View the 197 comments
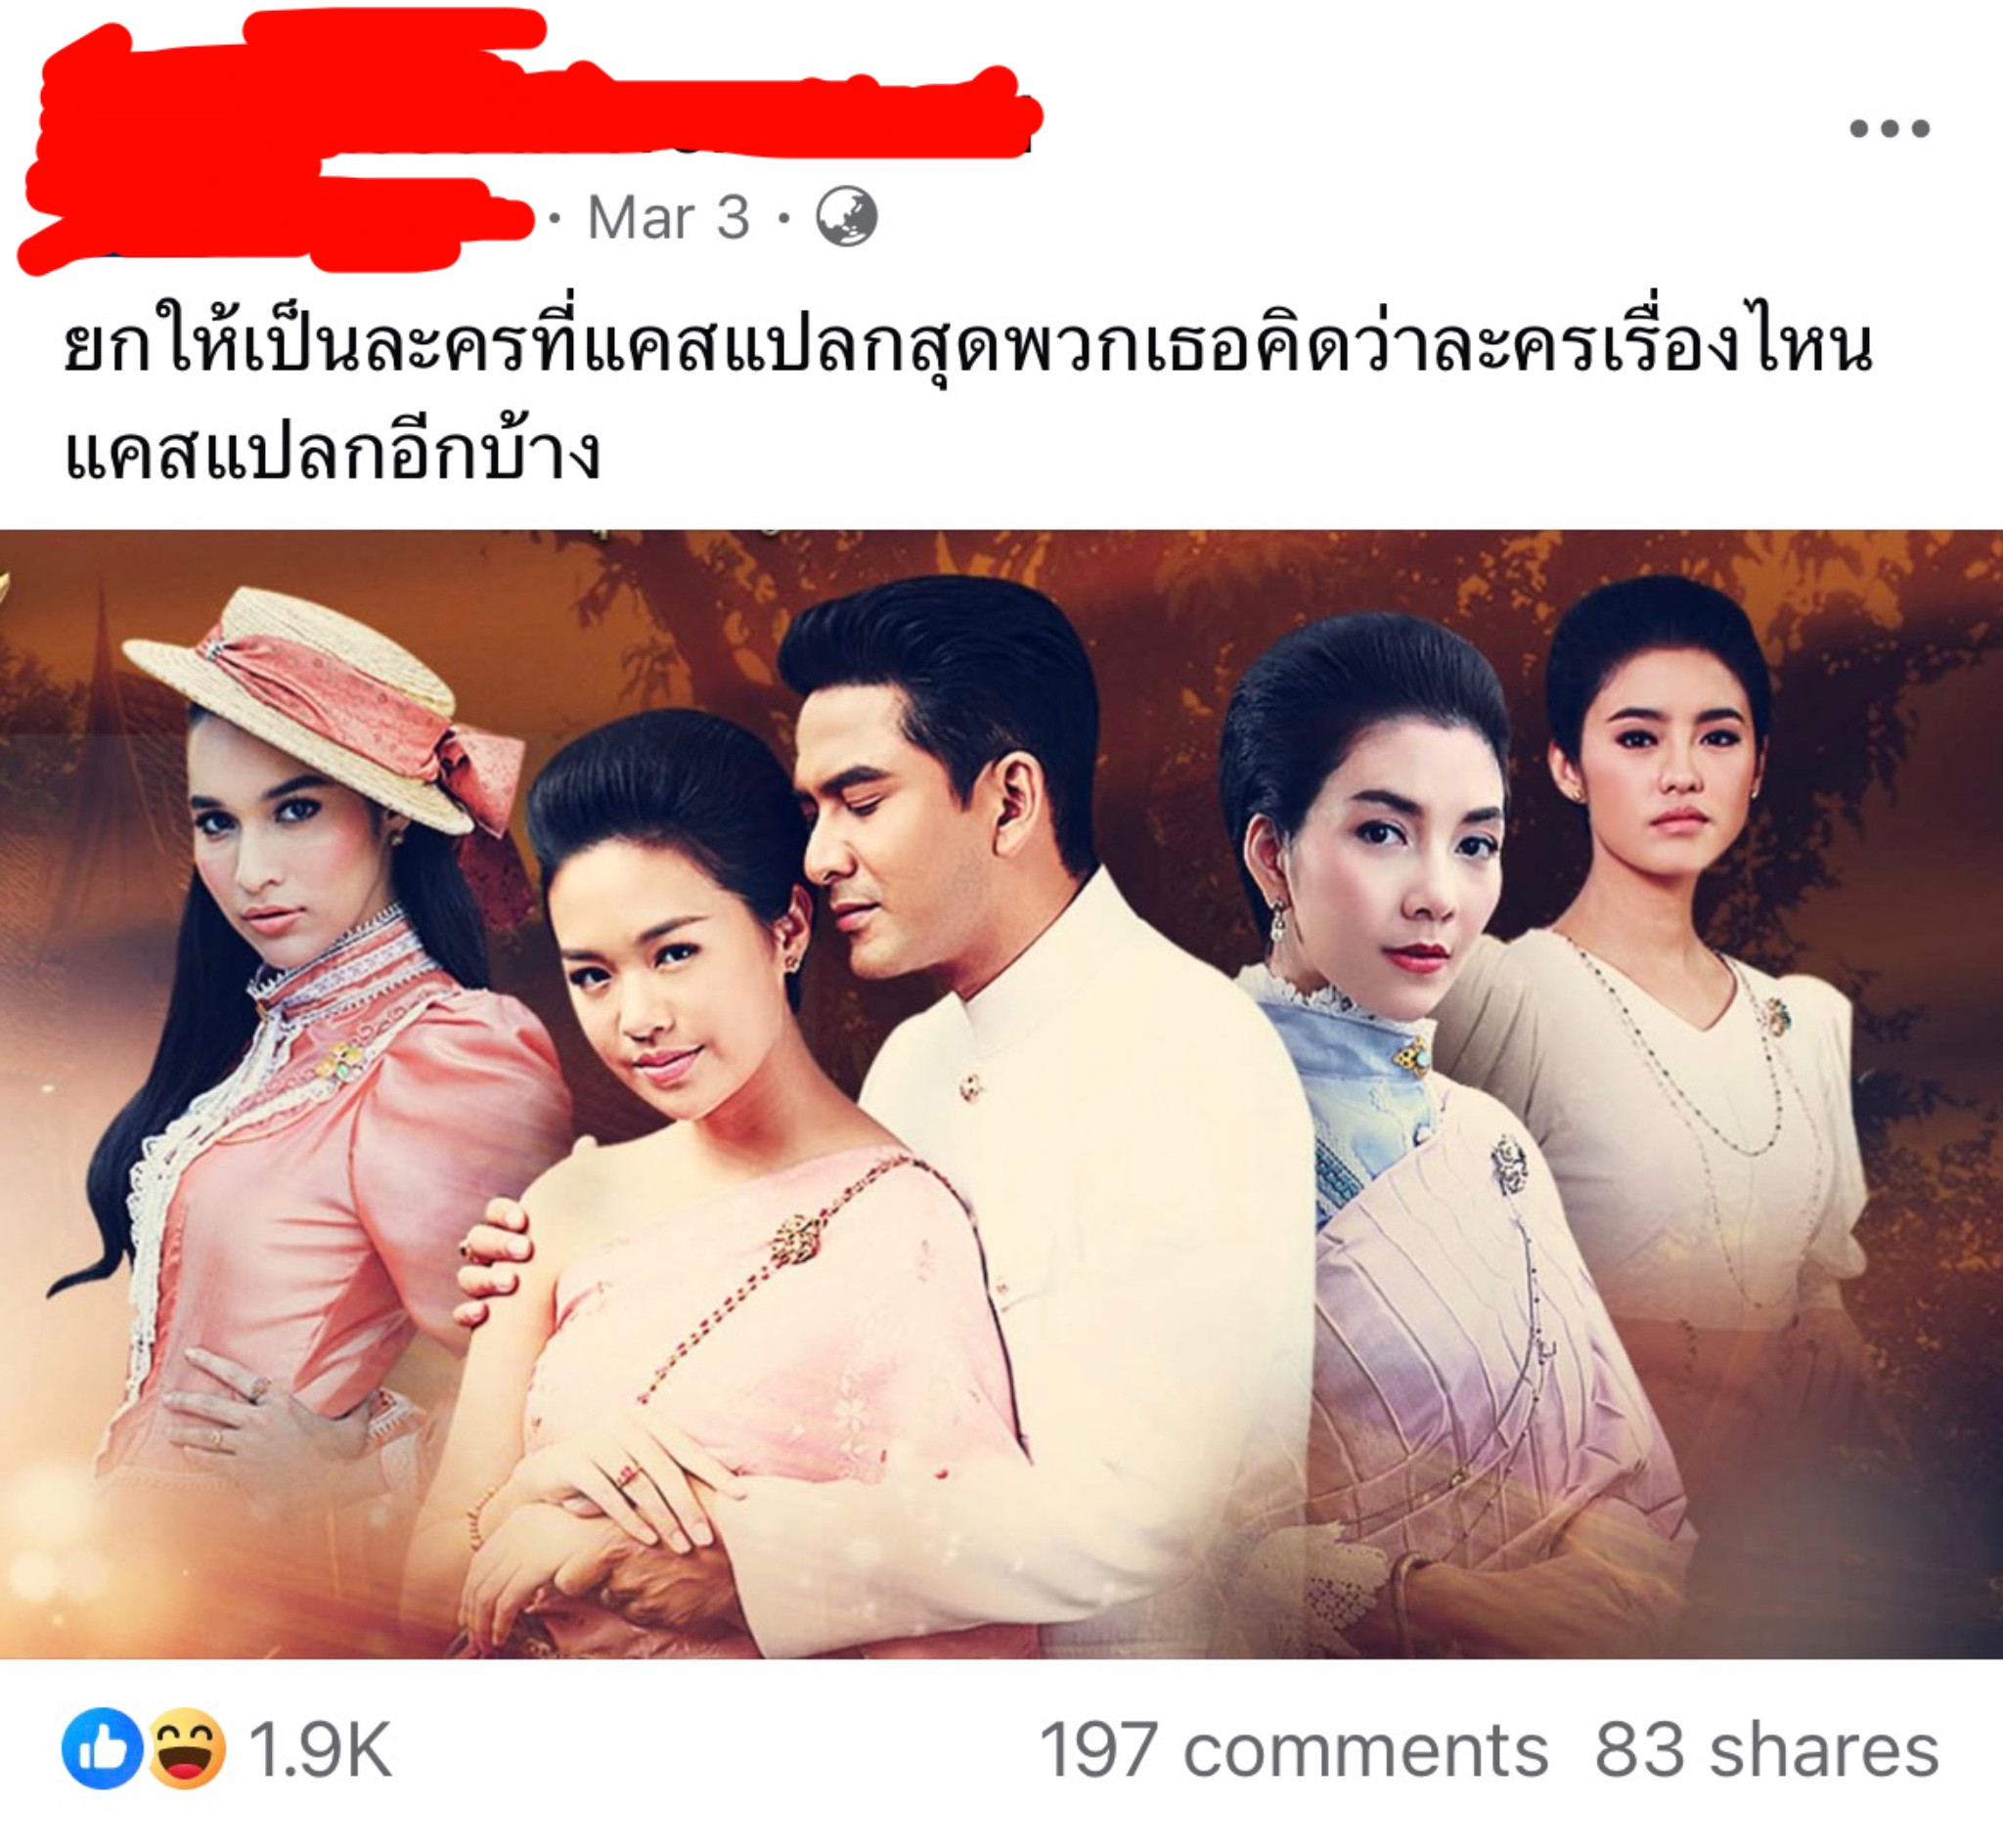 pyautogui.click(x=1294, y=1750)
